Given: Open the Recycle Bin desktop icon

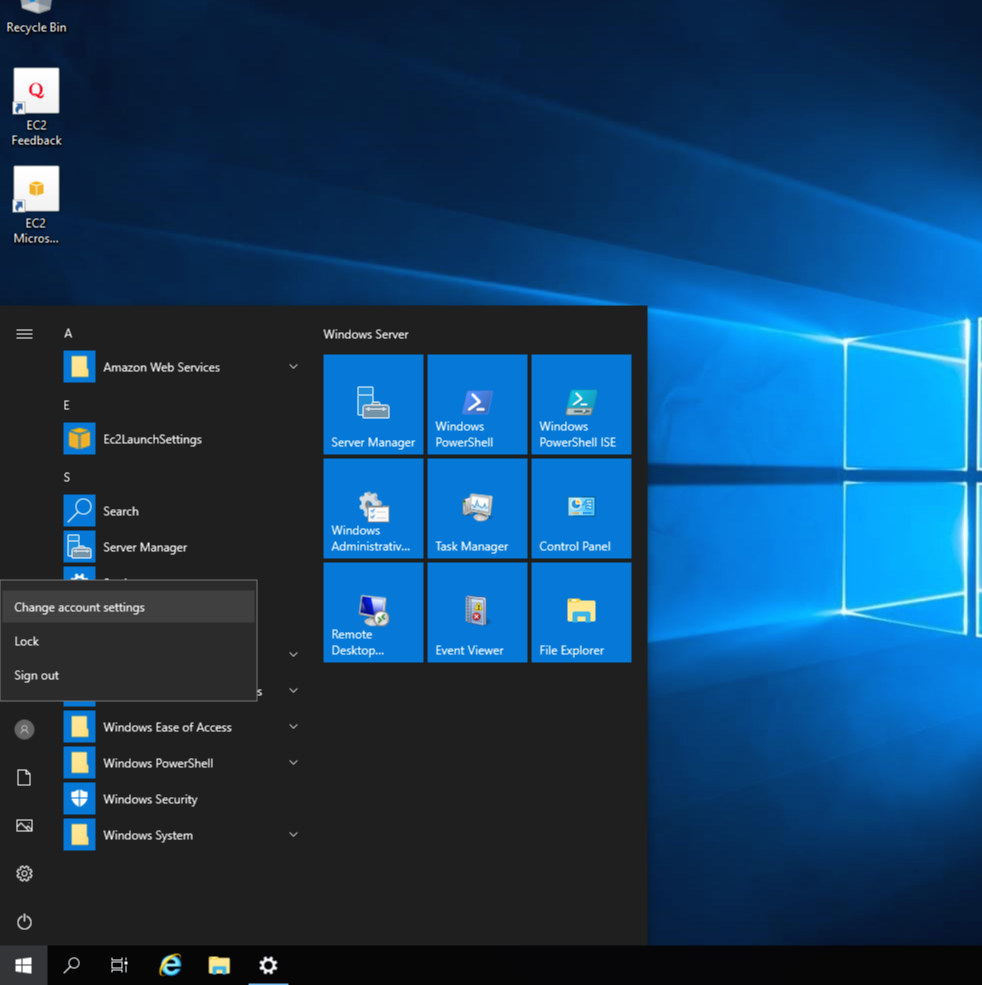Looking at the screenshot, I should (36, 16).
